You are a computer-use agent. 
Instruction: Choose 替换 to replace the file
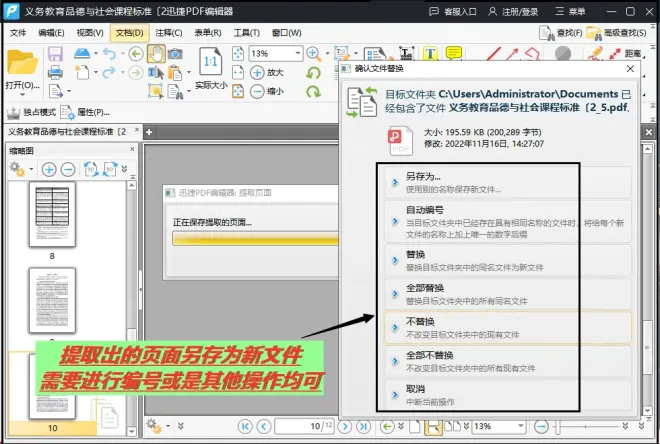click(x=508, y=260)
